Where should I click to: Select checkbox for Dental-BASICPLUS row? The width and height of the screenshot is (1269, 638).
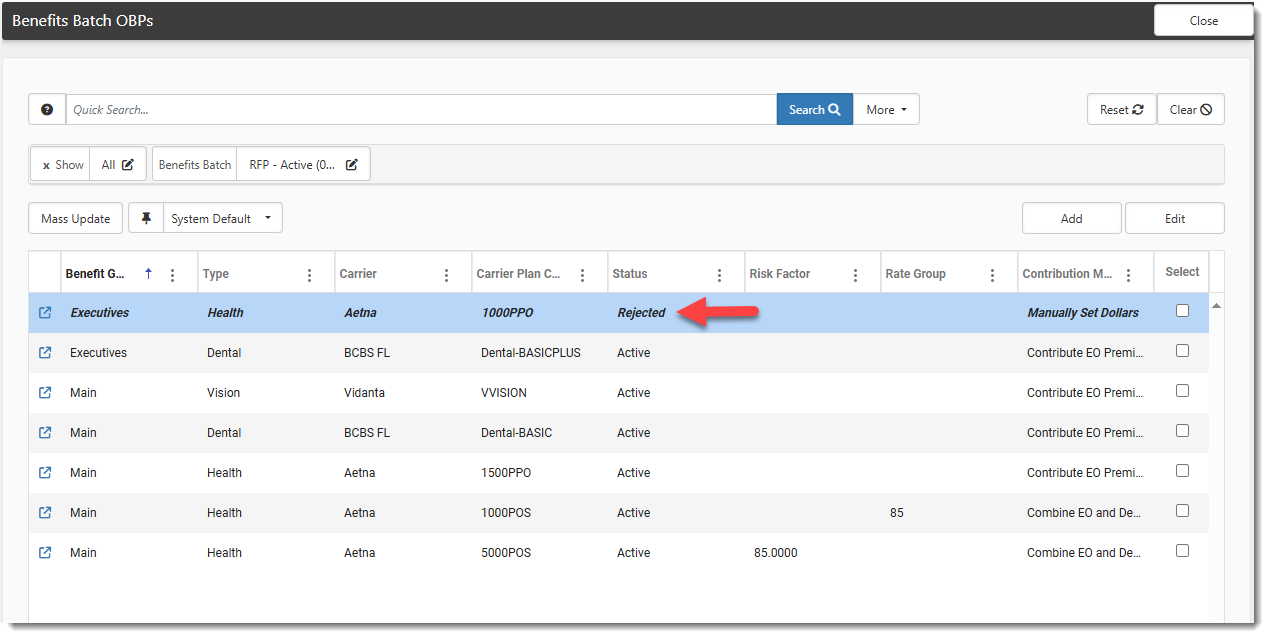click(1182, 351)
